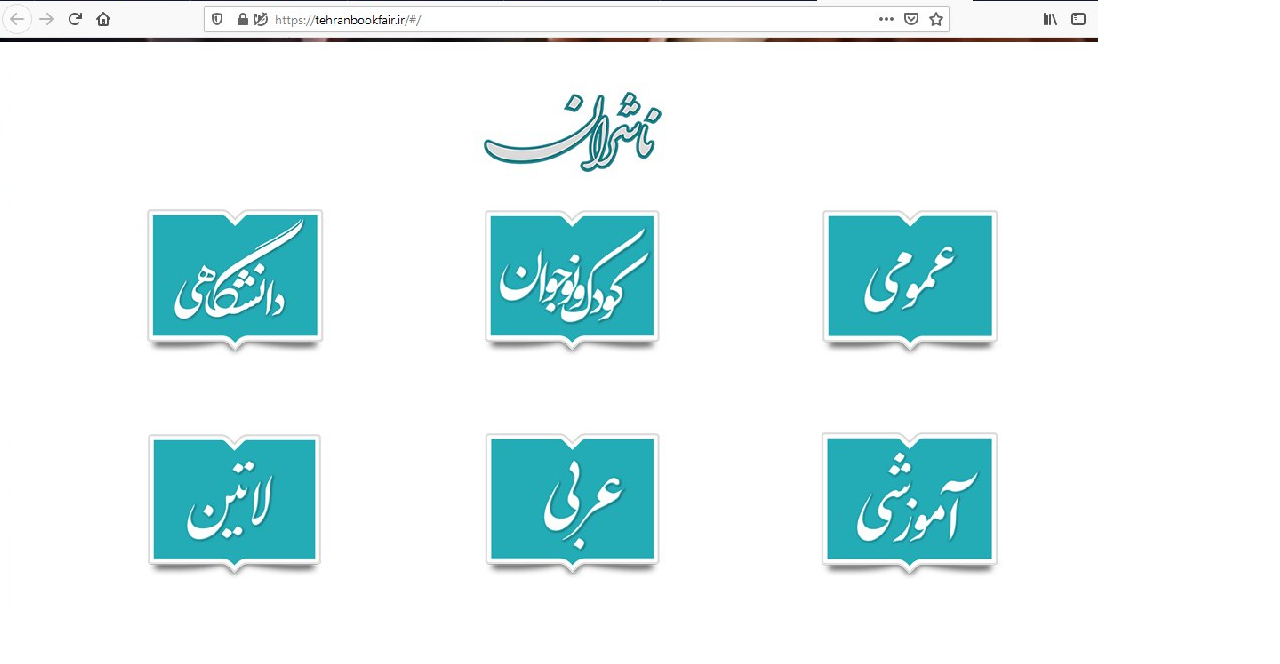Screen dimensions: 1280x664
Task: Toggle the sidebar panel icon
Action: pyautogui.click(x=1078, y=19)
